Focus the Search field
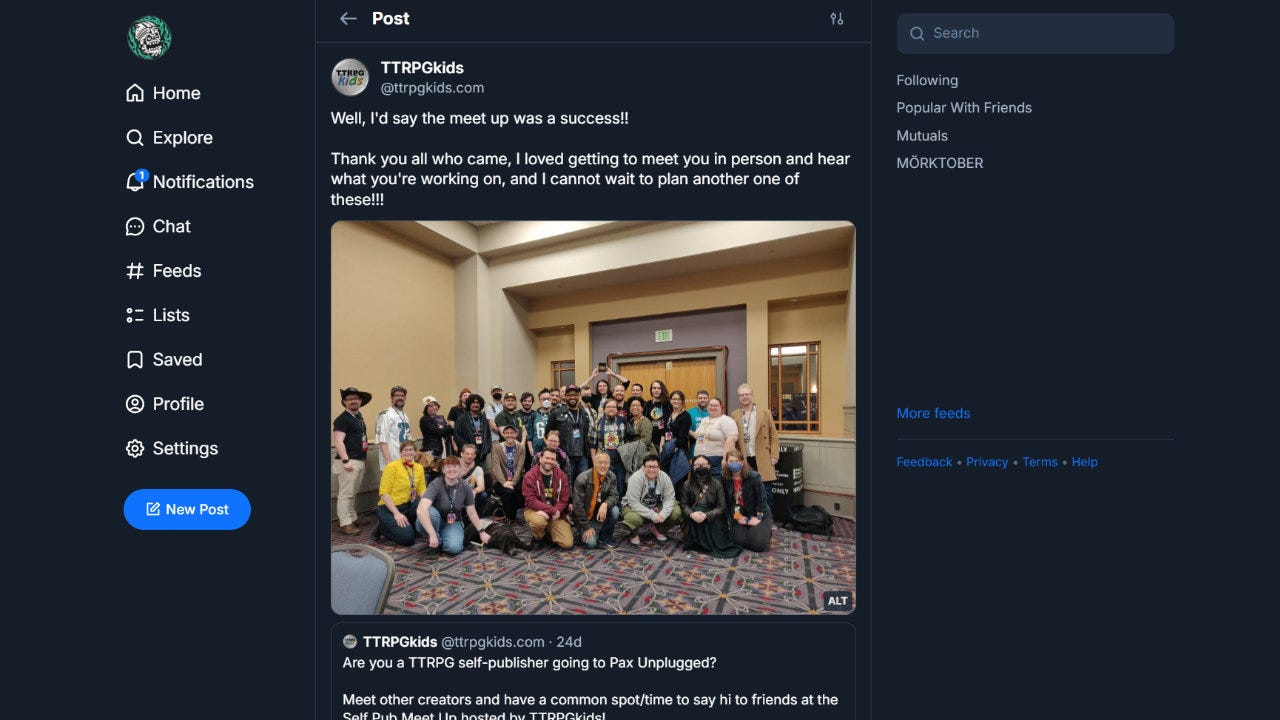Viewport: 1280px width, 720px height. click(x=1035, y=33)
